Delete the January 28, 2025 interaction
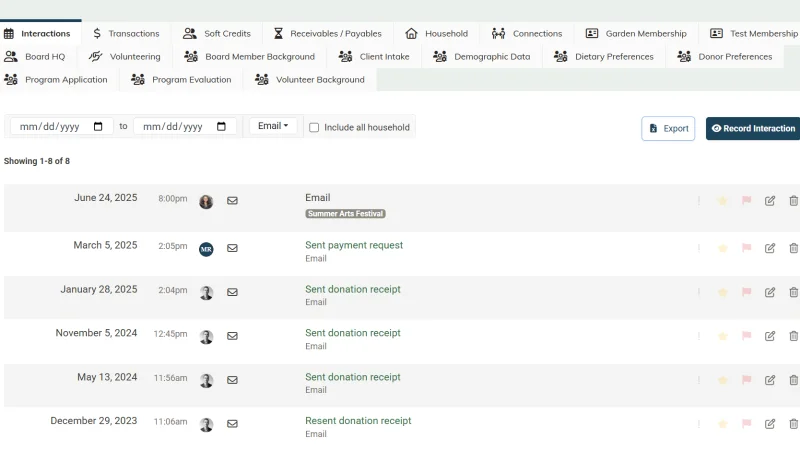The image size is (800, 450). [x=793, y=292]
